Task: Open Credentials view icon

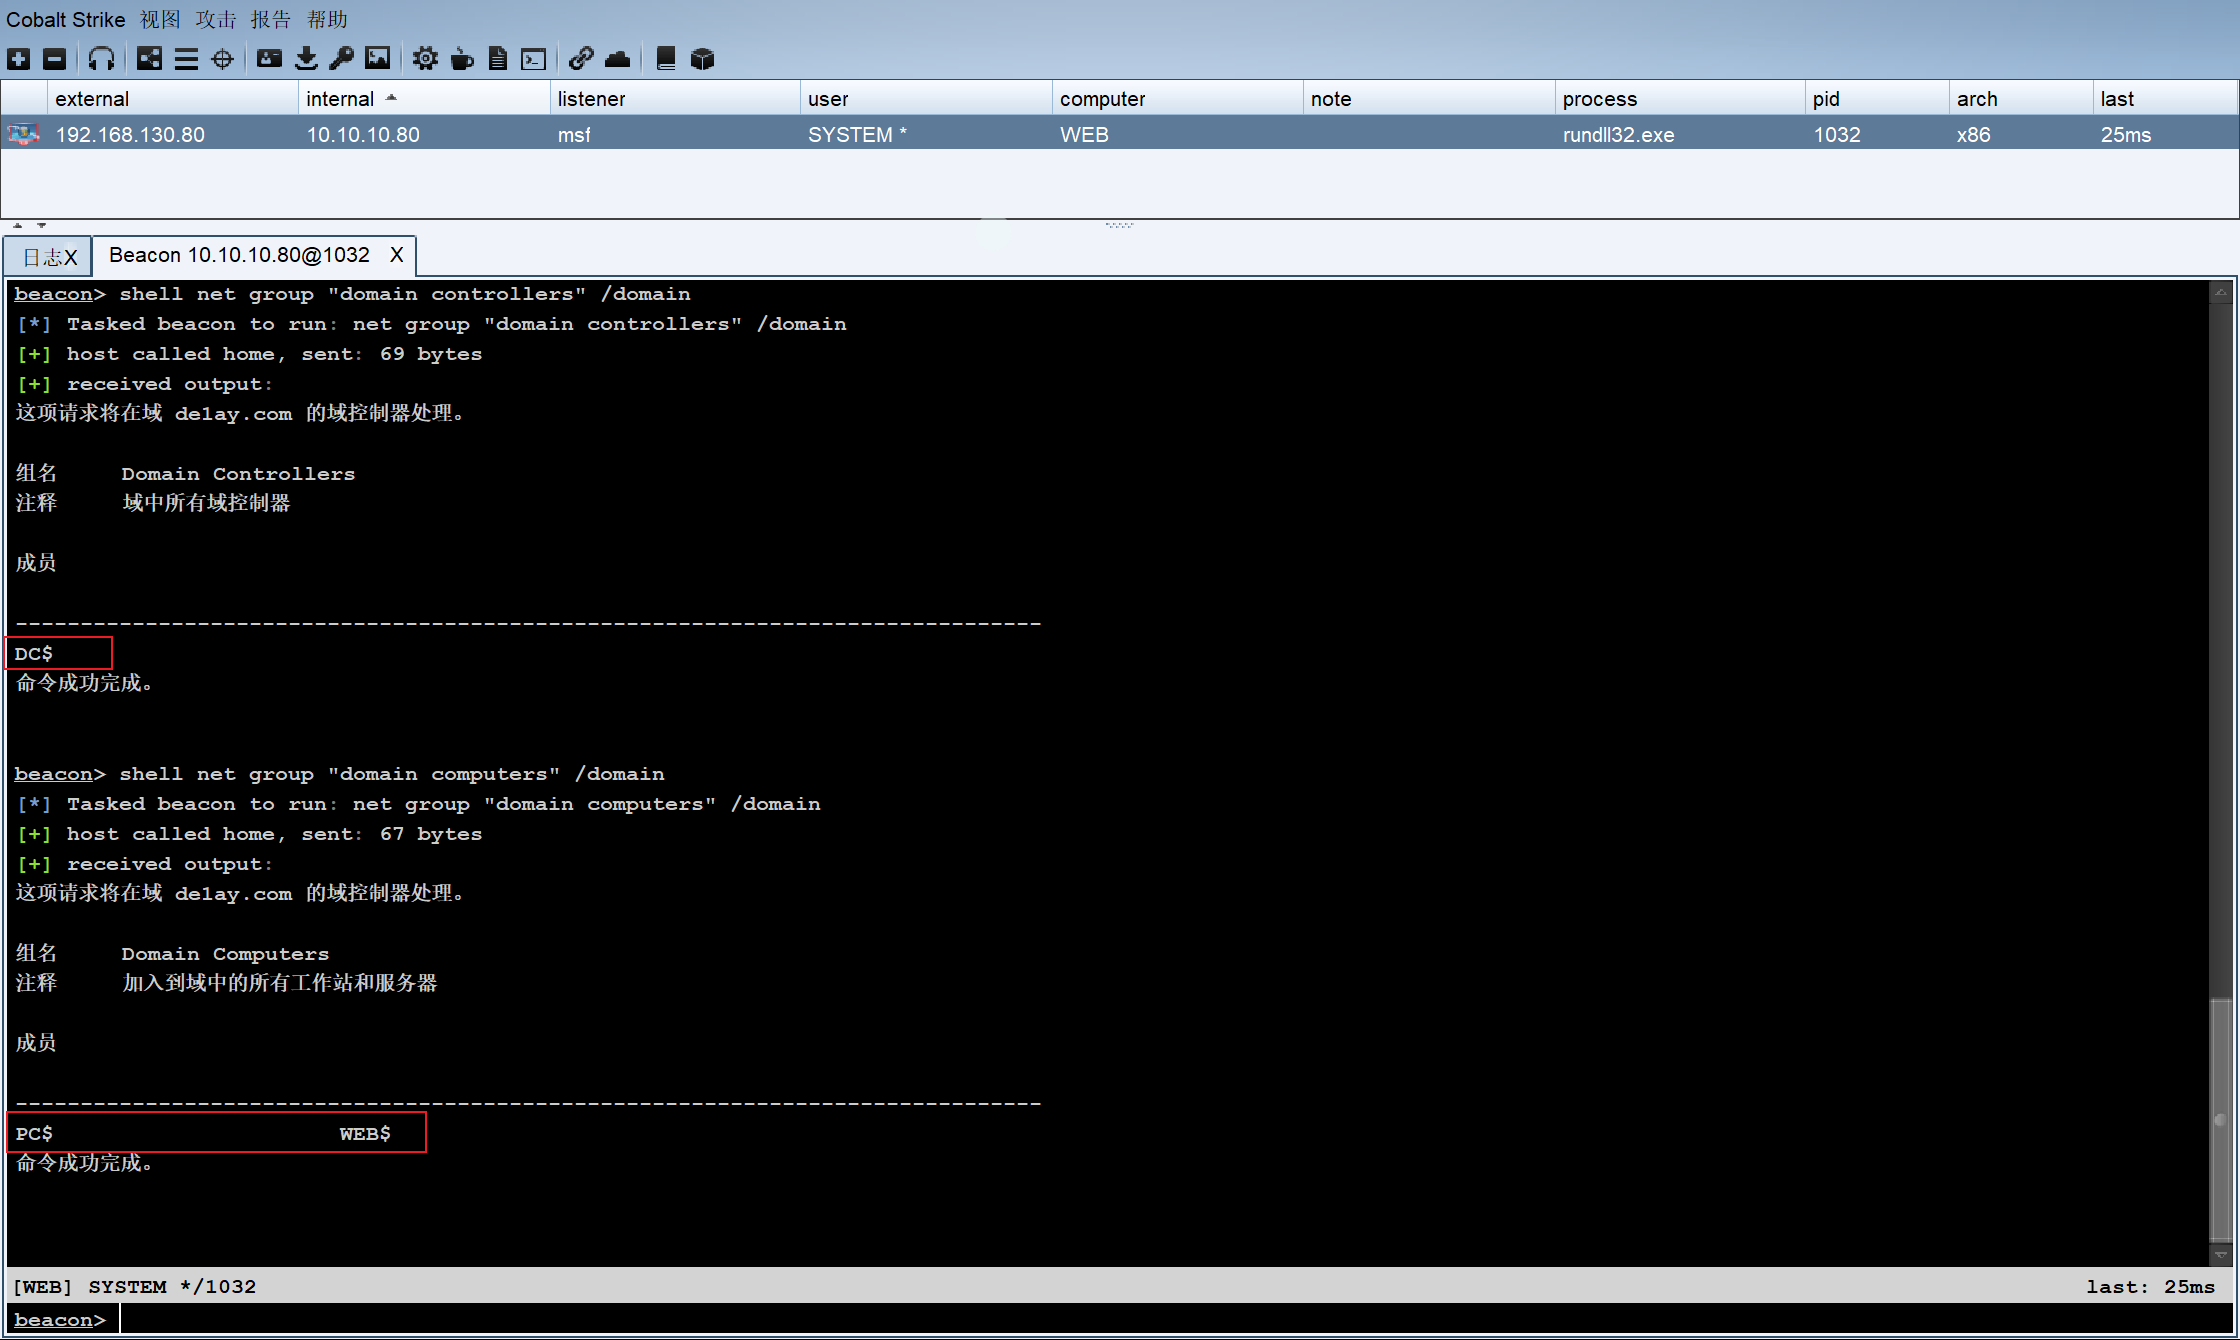Action: coord(269,59)
